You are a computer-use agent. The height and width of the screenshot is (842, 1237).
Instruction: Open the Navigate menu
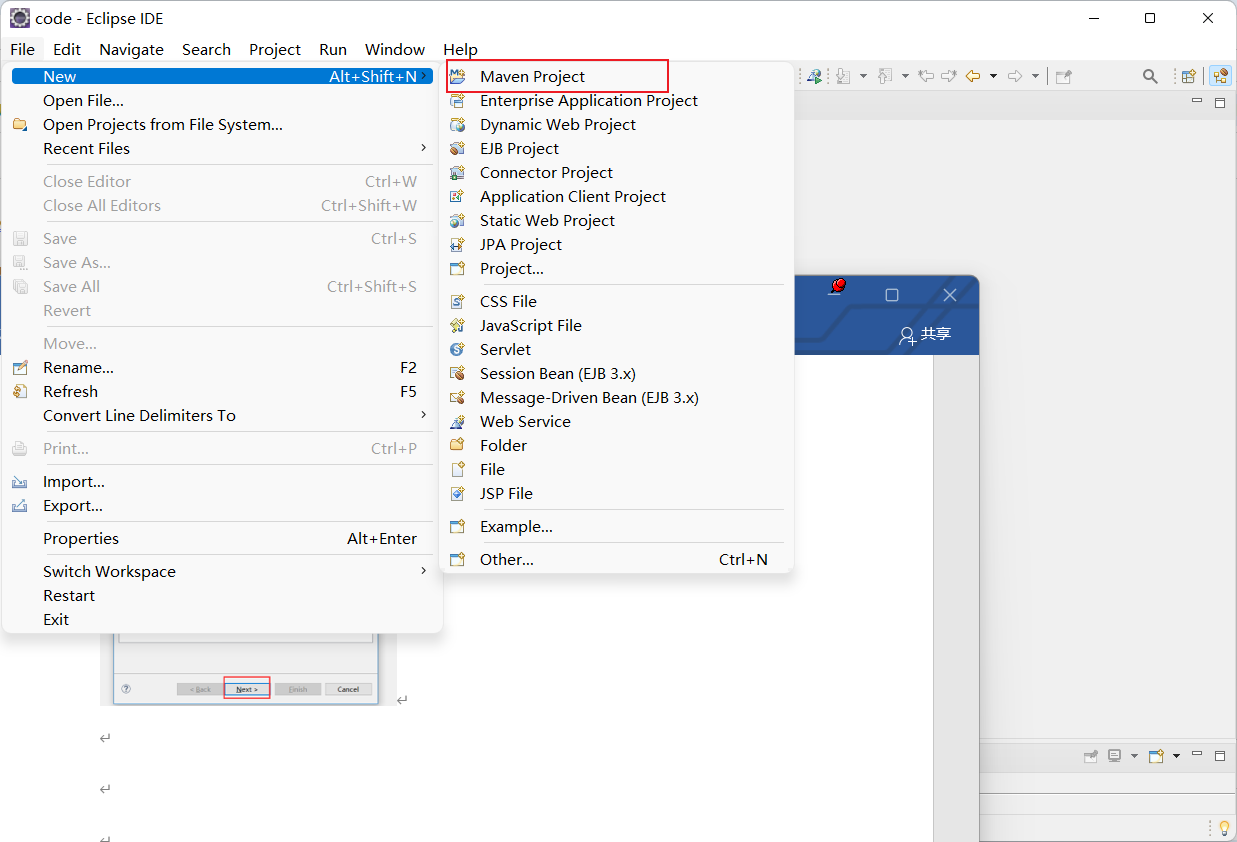point(131,49)
